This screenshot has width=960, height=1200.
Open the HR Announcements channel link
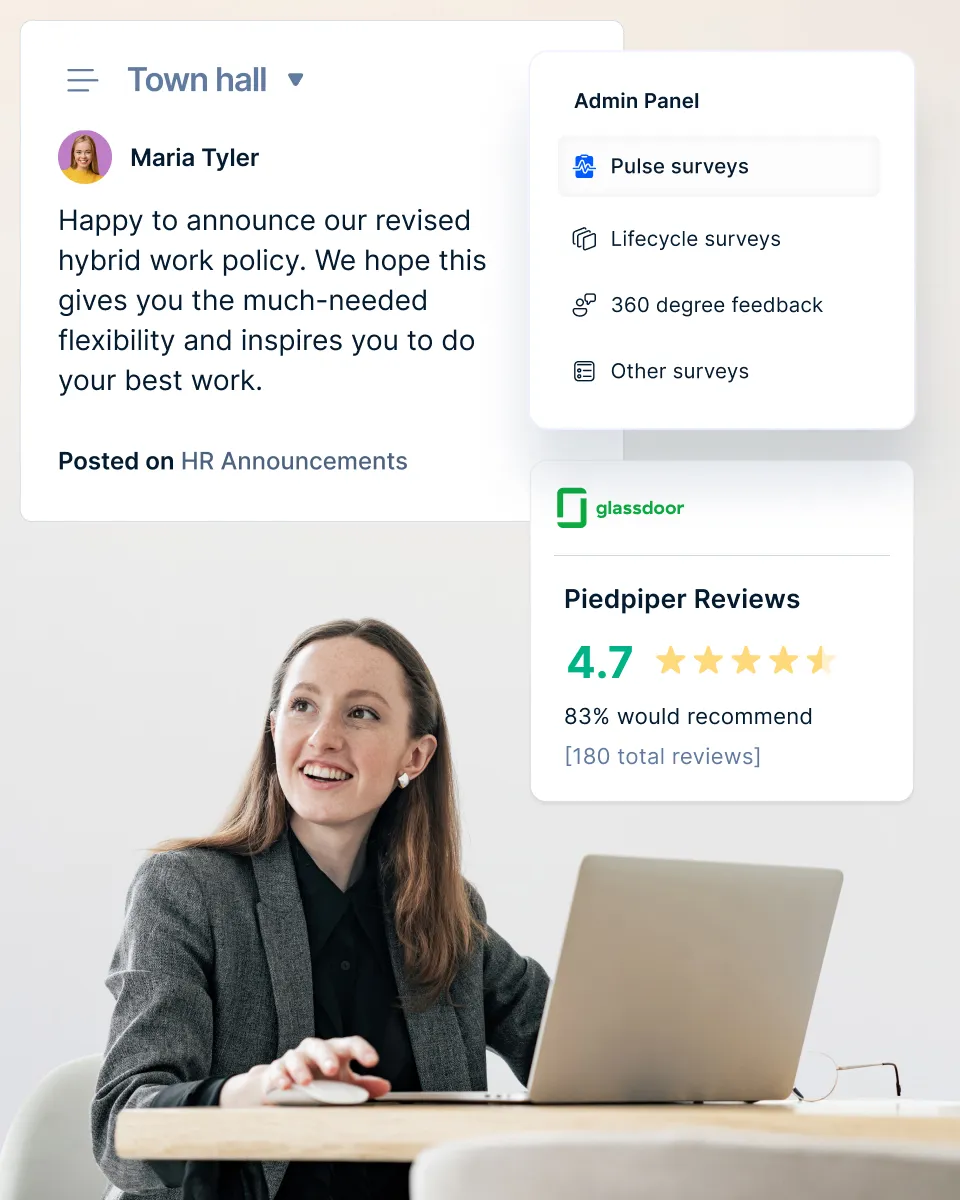click(294, 461)
